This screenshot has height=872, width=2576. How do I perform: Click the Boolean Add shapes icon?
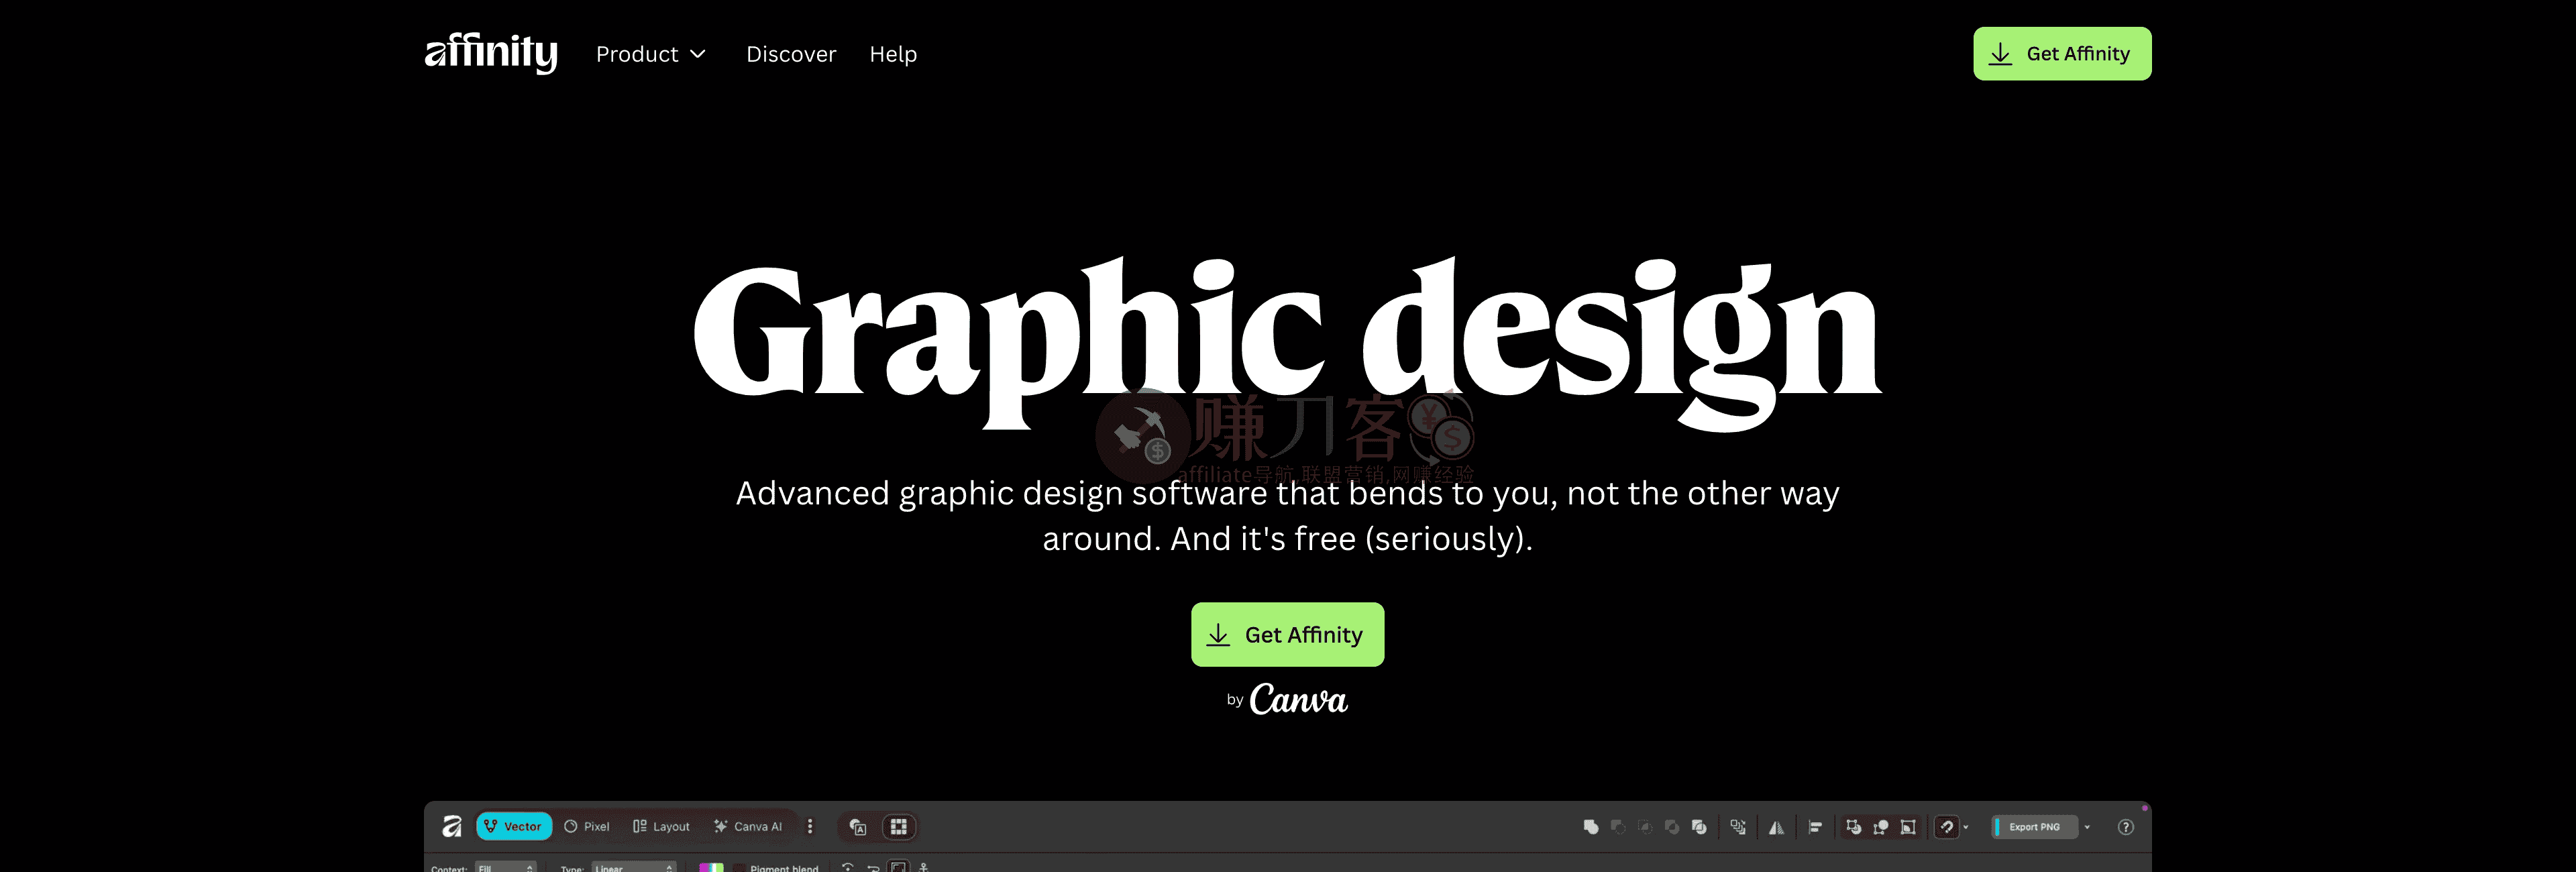(x=1592, y=827)
